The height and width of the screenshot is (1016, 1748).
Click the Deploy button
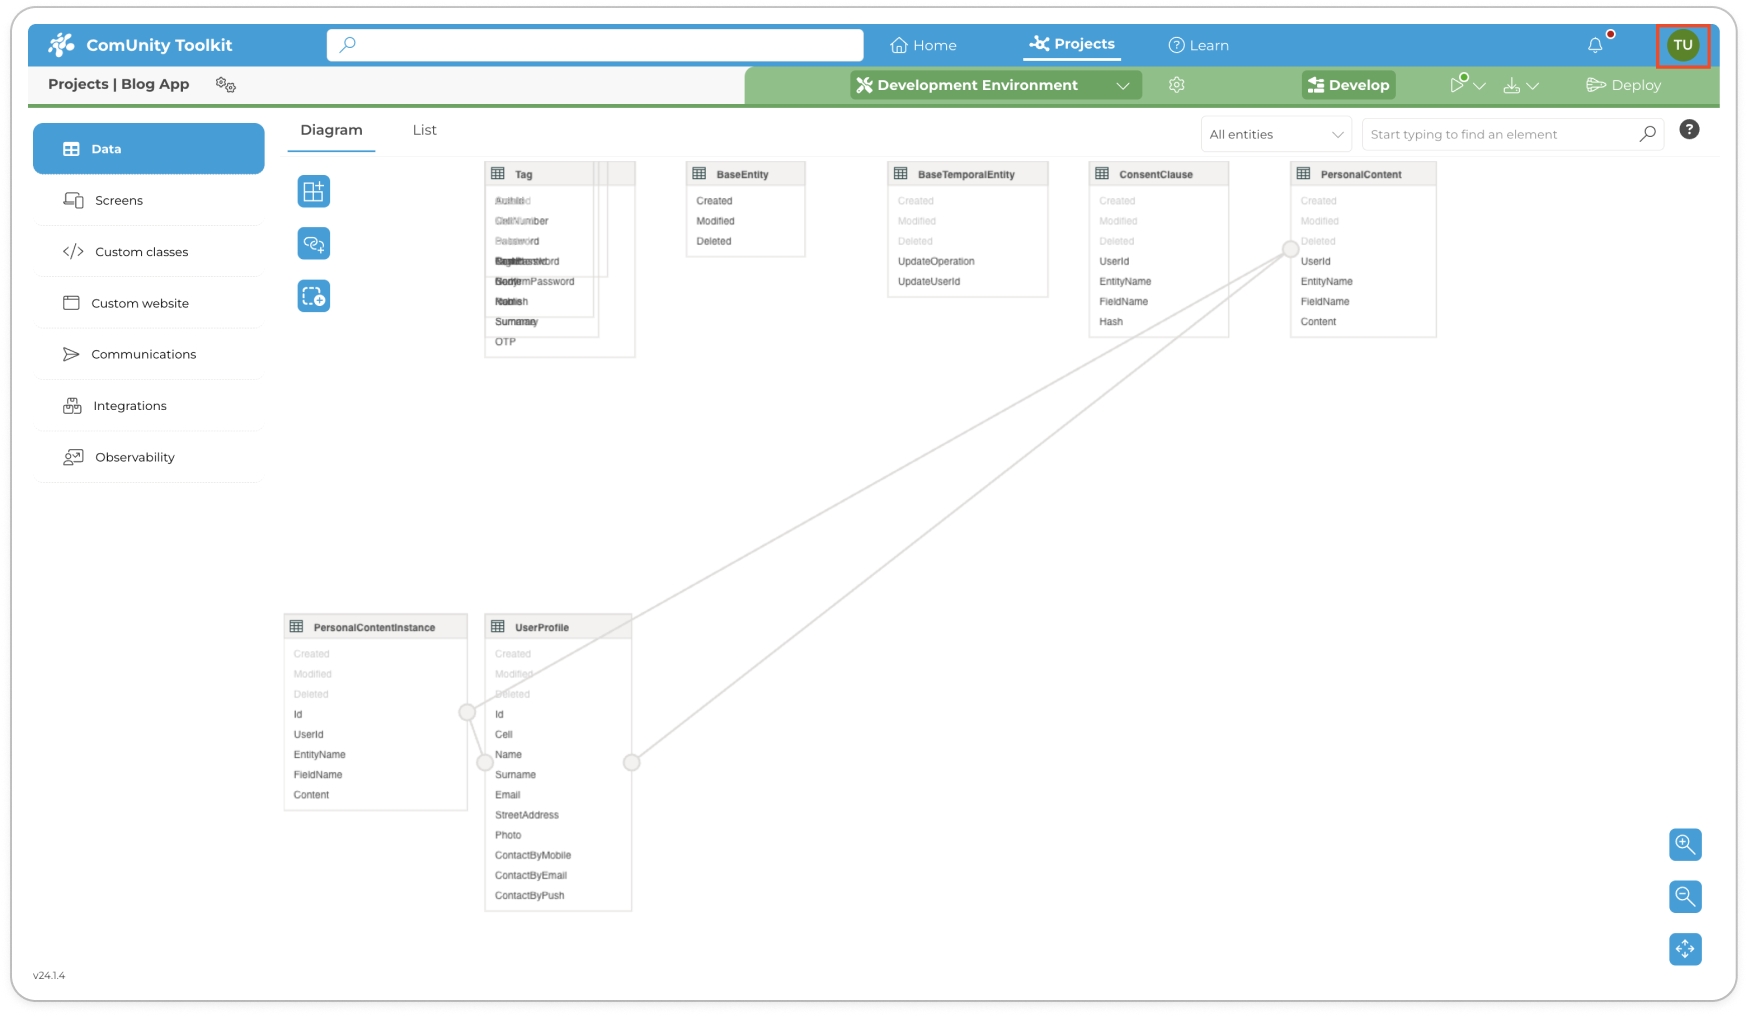click(1623, 85)
